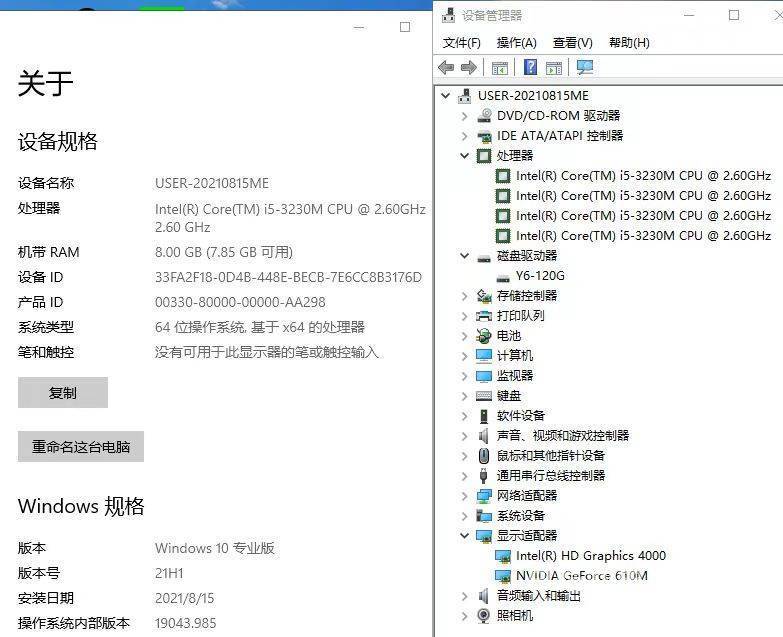Collapse the 显示适配器 node
Image resolution: width=783 pixels, height=637 pixels.
[464, 535]
